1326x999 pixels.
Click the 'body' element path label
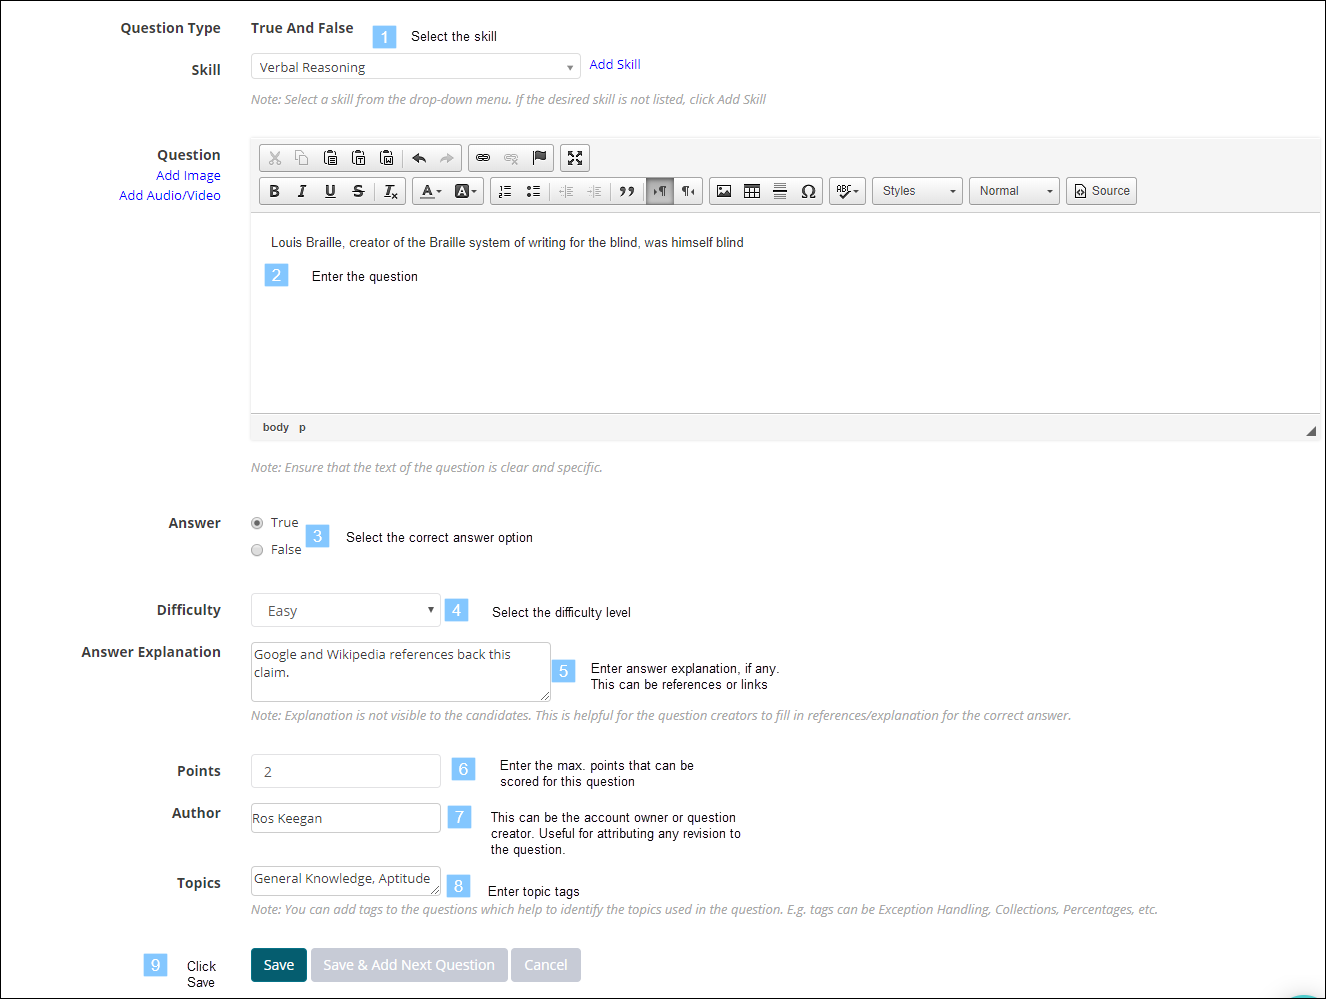276,427
